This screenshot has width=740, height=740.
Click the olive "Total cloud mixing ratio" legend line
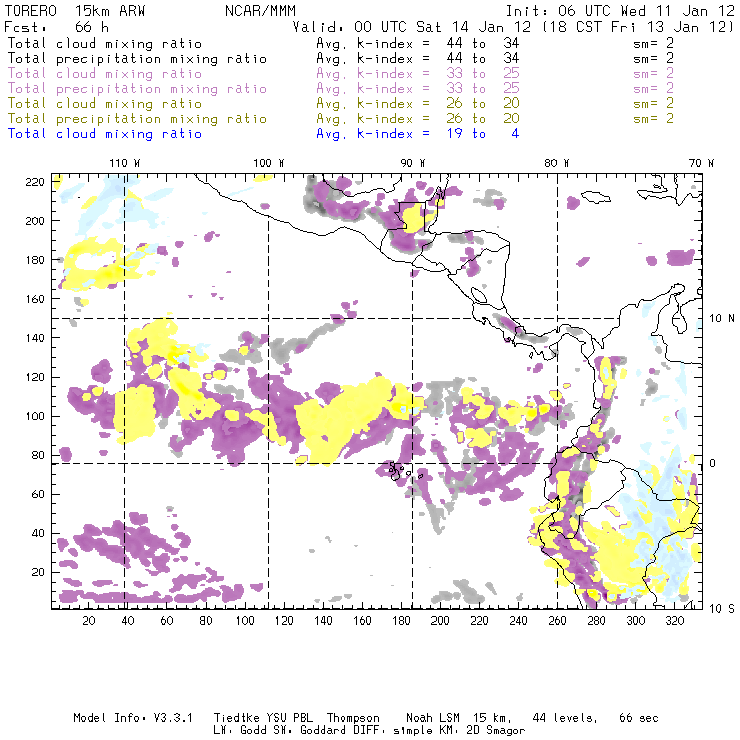[x=105, y=103]
